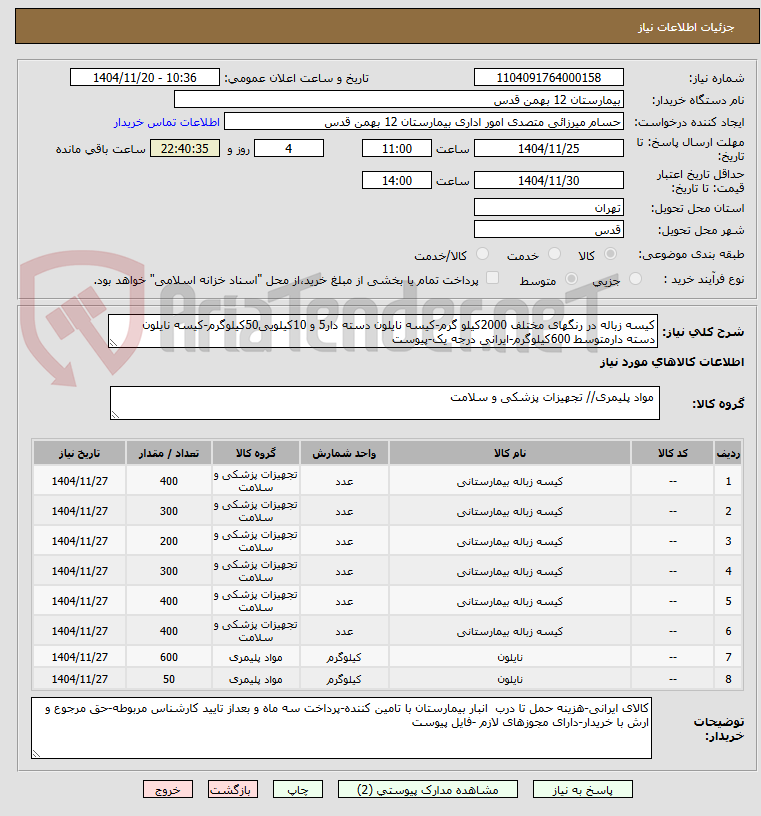Select the خدمت radio button
The width and height of the screenshot is (761, 816).
(x=554, y=254)
